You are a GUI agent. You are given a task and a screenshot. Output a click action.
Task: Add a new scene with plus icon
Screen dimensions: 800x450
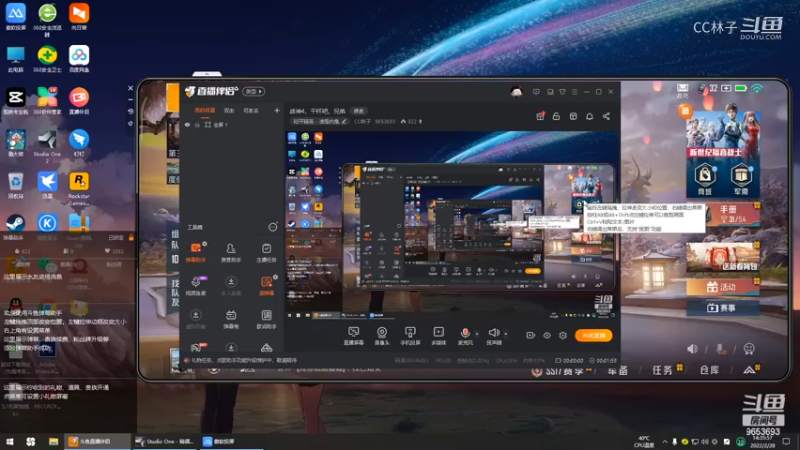[277, 110]
